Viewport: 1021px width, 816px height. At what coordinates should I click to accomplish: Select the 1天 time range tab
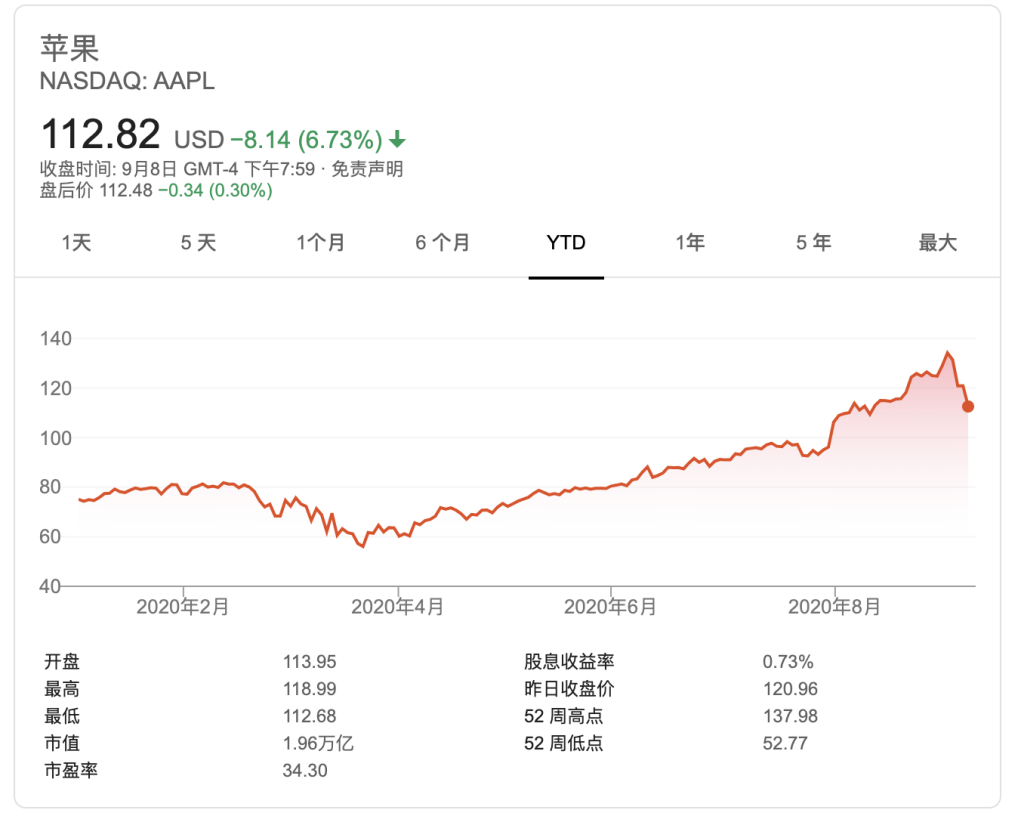point(76,243)
